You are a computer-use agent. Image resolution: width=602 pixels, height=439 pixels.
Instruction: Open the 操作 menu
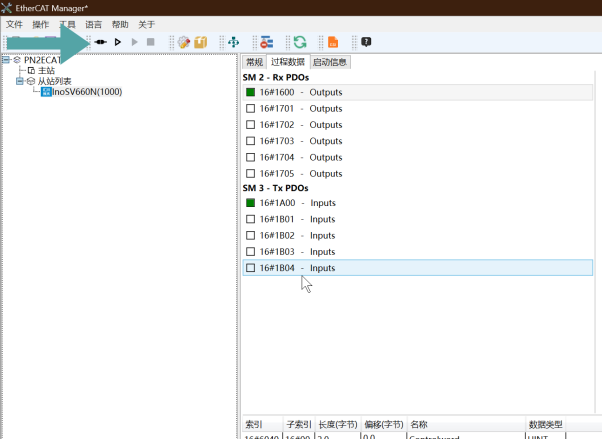(x=41, y=25)
